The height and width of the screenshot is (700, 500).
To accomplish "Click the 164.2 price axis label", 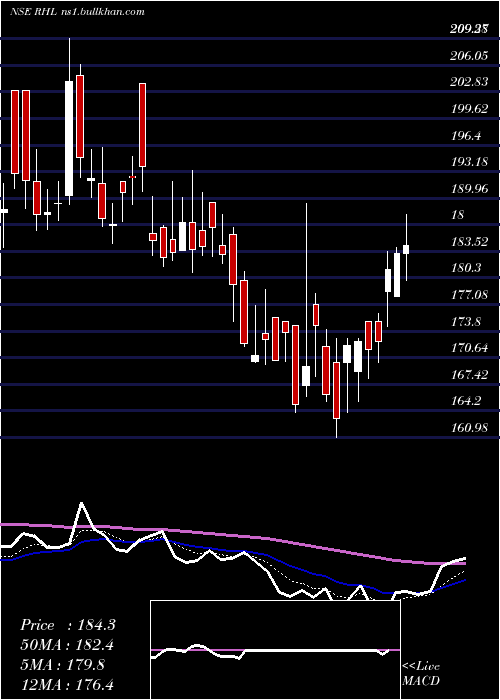I will click(x=466, y=401).
